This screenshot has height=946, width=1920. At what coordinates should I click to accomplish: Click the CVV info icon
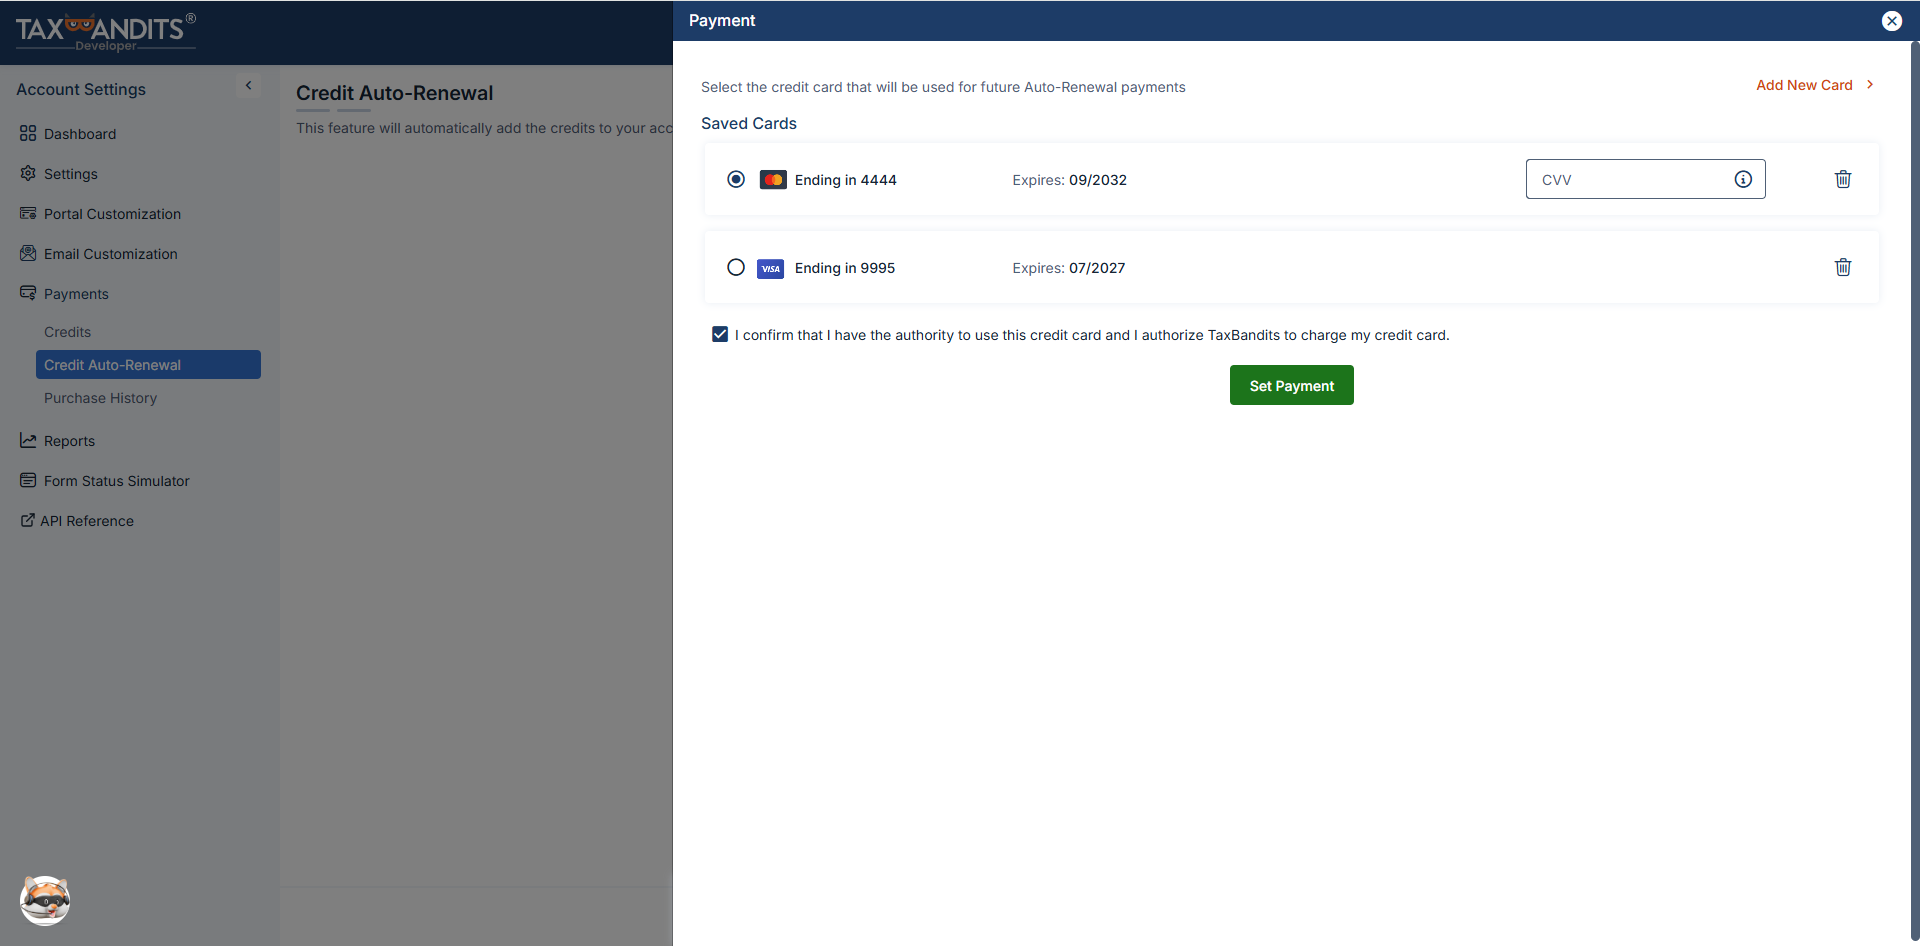pos(1743,179)
